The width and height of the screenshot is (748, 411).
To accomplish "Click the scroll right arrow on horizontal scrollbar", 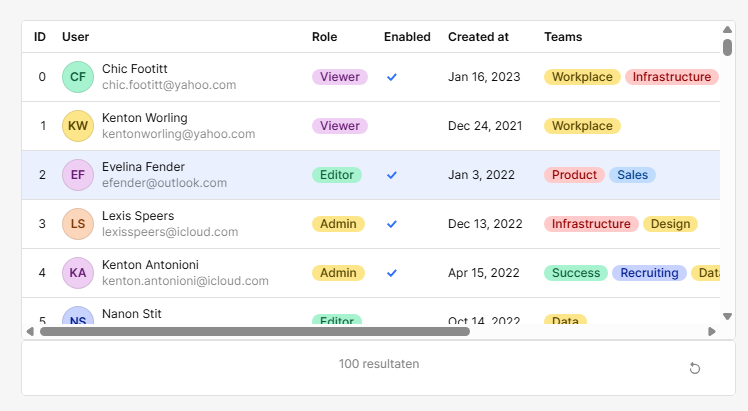I will tap(712, 331).
